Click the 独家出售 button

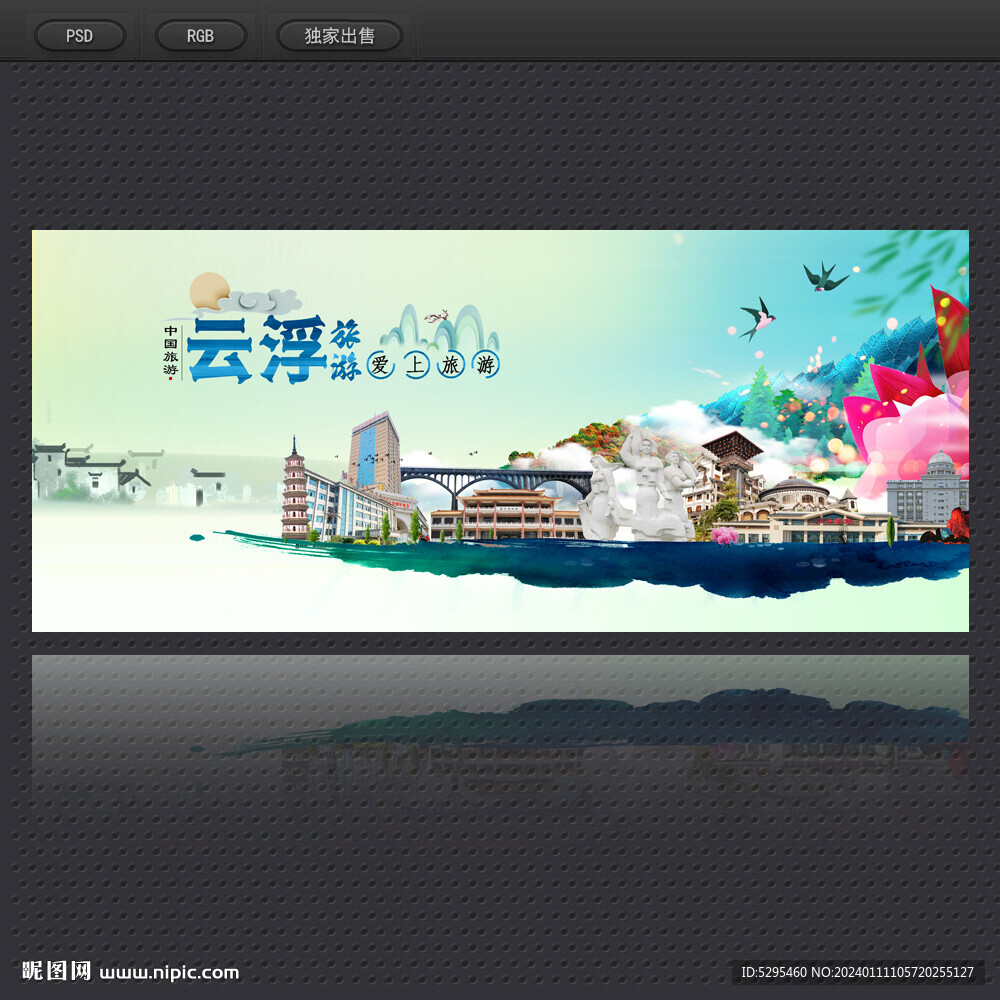point(339,36)
